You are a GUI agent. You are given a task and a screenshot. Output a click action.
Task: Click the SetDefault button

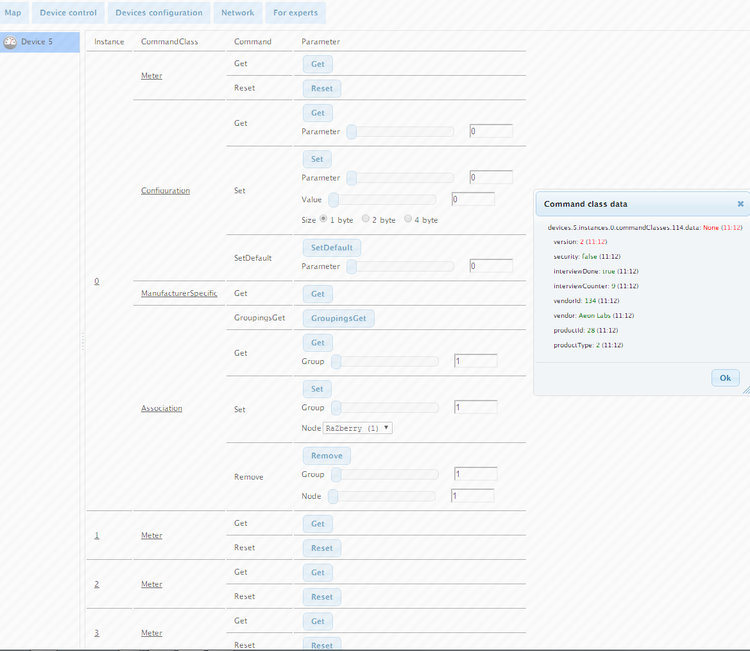point(331,247)
